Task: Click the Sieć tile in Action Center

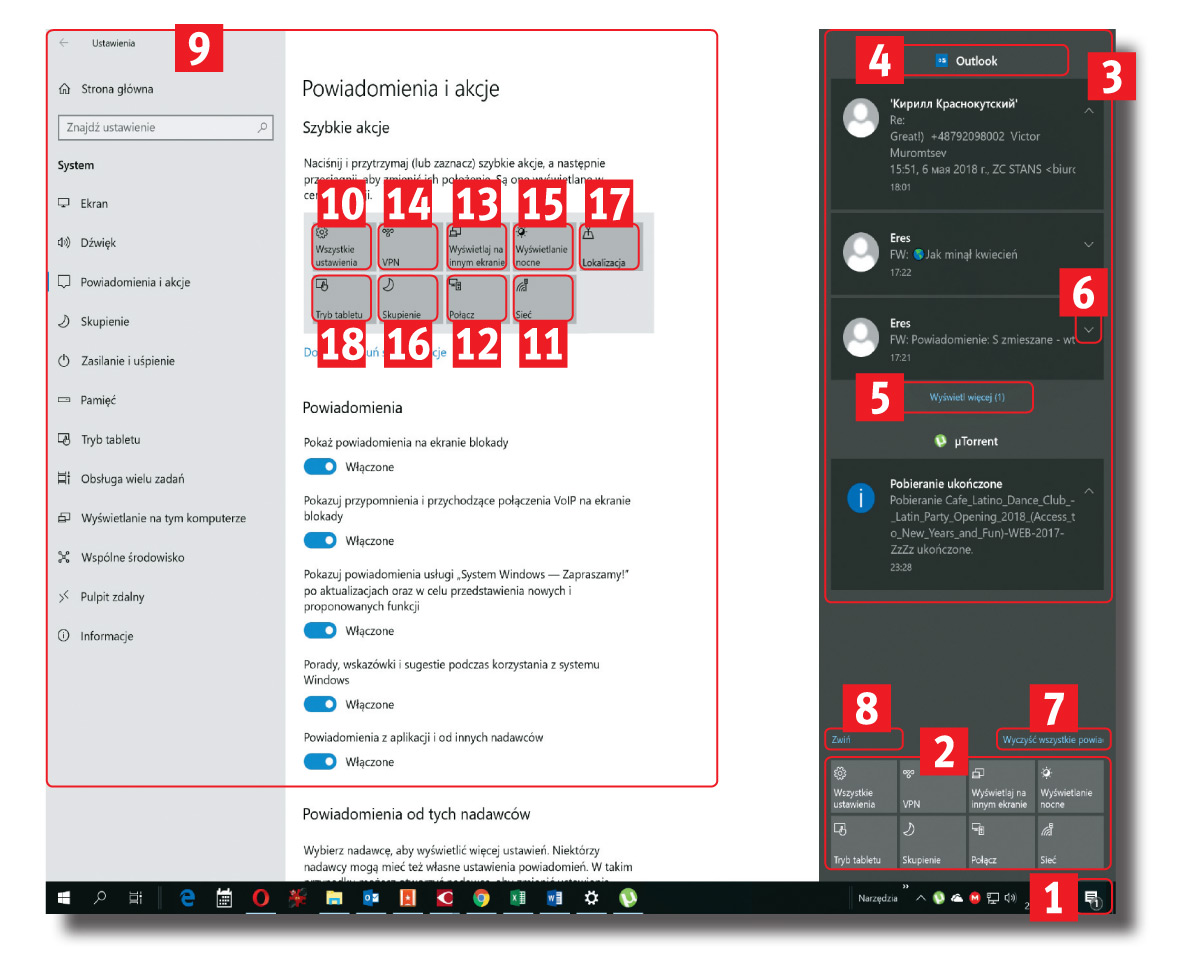Action: point(1070,842)
